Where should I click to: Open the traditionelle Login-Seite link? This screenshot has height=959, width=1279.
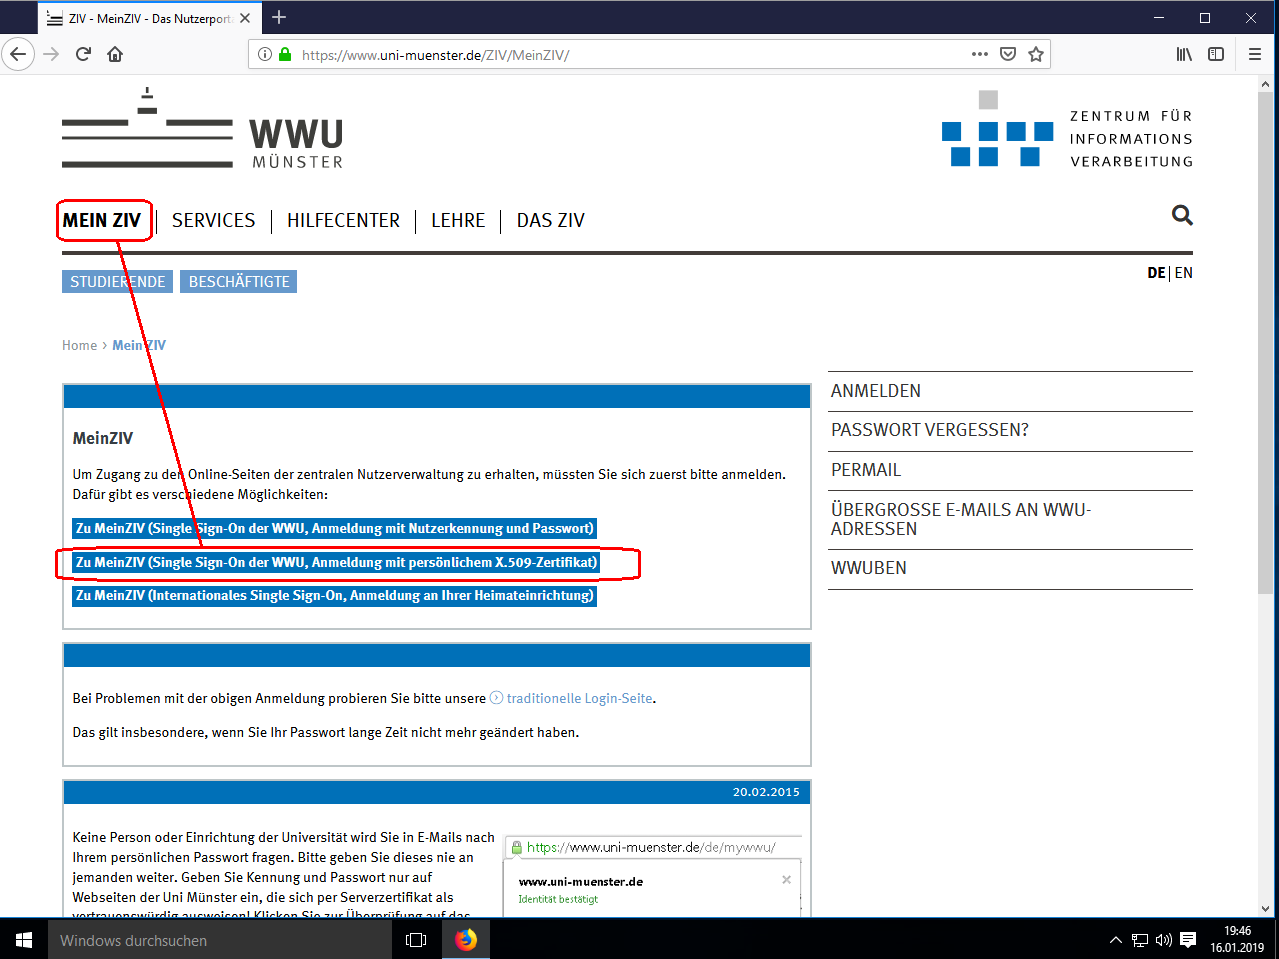pos(578,699)
